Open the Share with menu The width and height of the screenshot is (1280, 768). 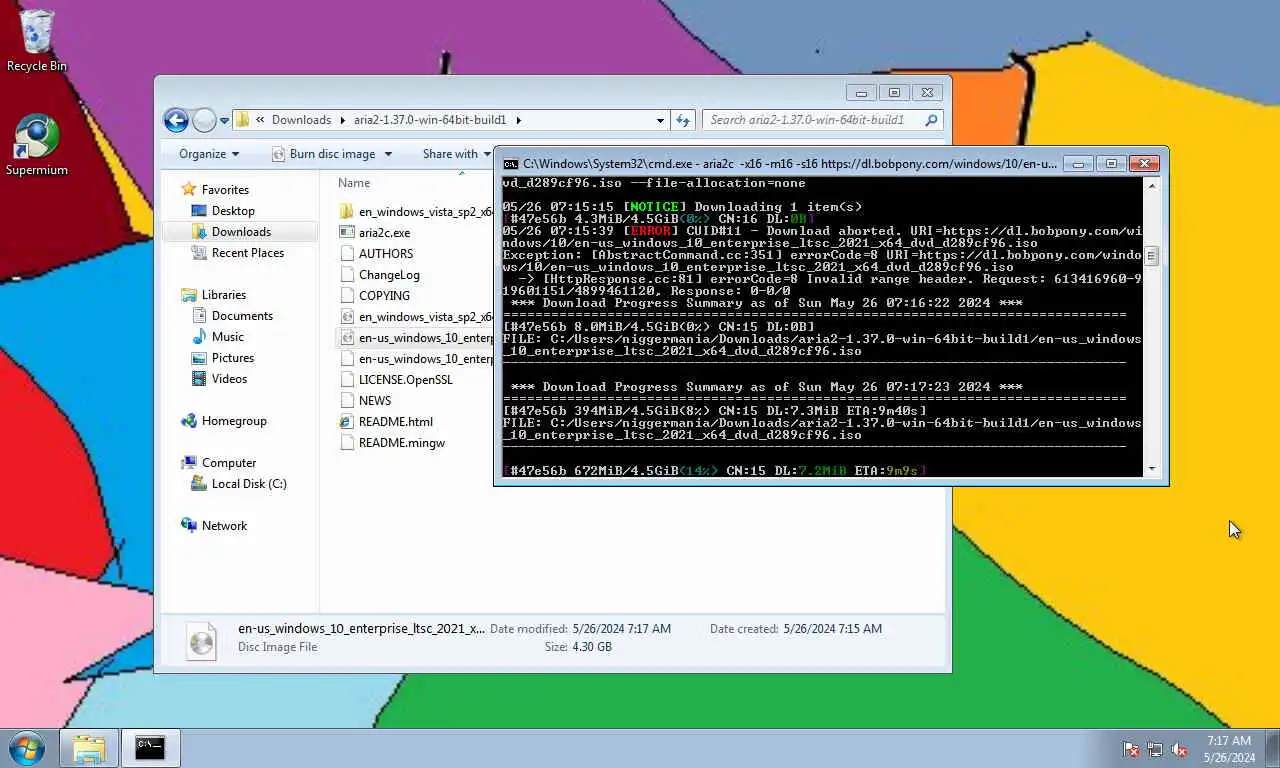(x=456, y=154)
